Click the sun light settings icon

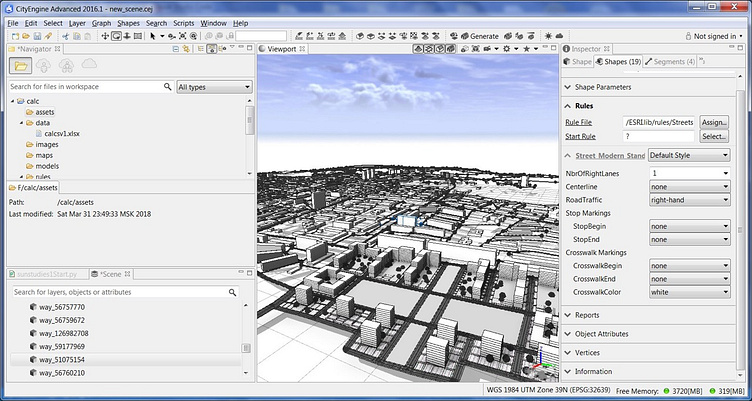point(549,36)
